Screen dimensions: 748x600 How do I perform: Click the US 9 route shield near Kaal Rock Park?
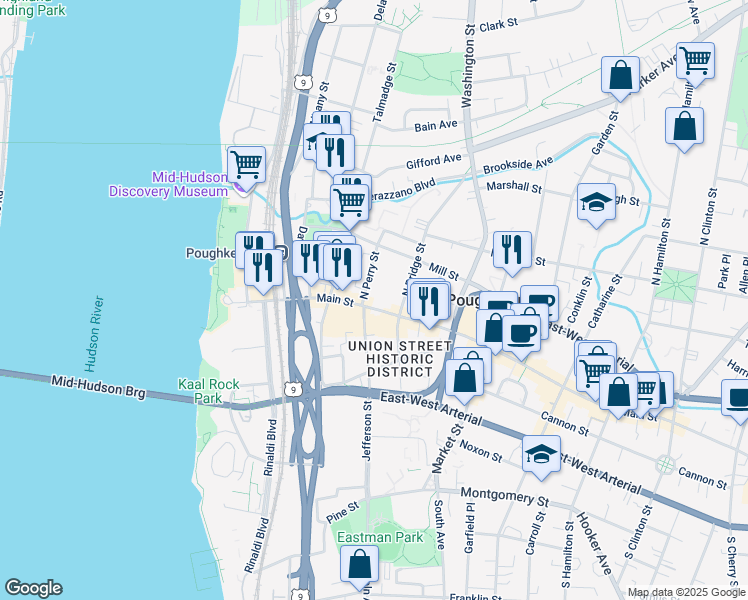point(293,390)
